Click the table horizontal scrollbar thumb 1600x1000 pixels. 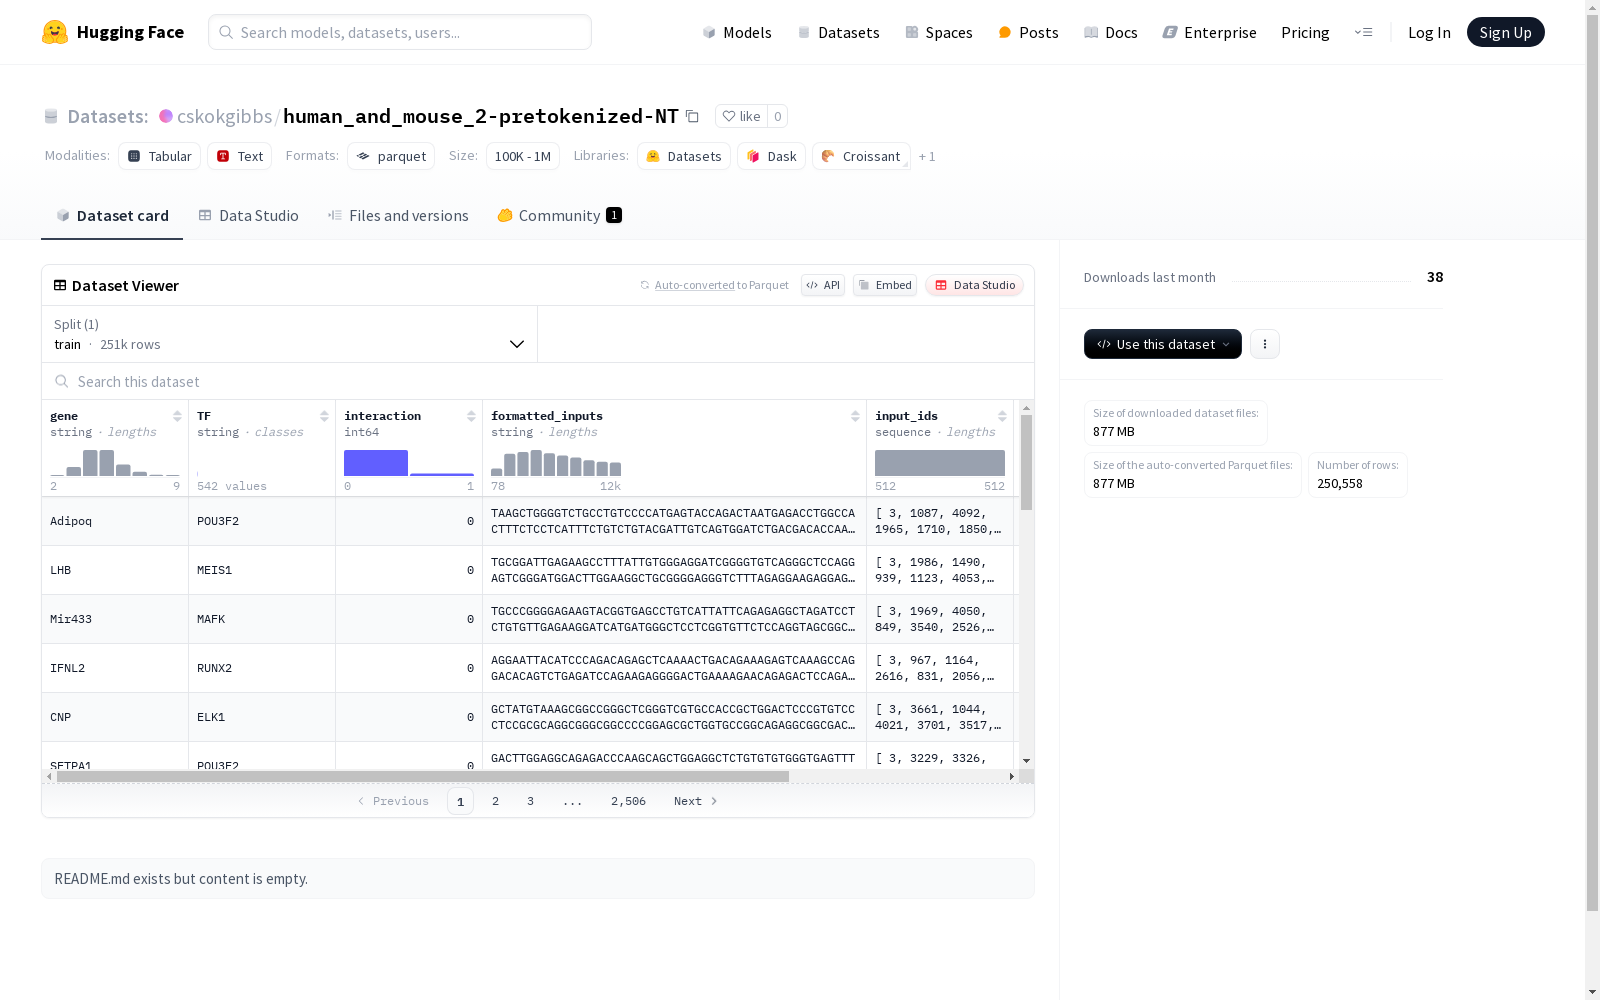pos(423,776)
